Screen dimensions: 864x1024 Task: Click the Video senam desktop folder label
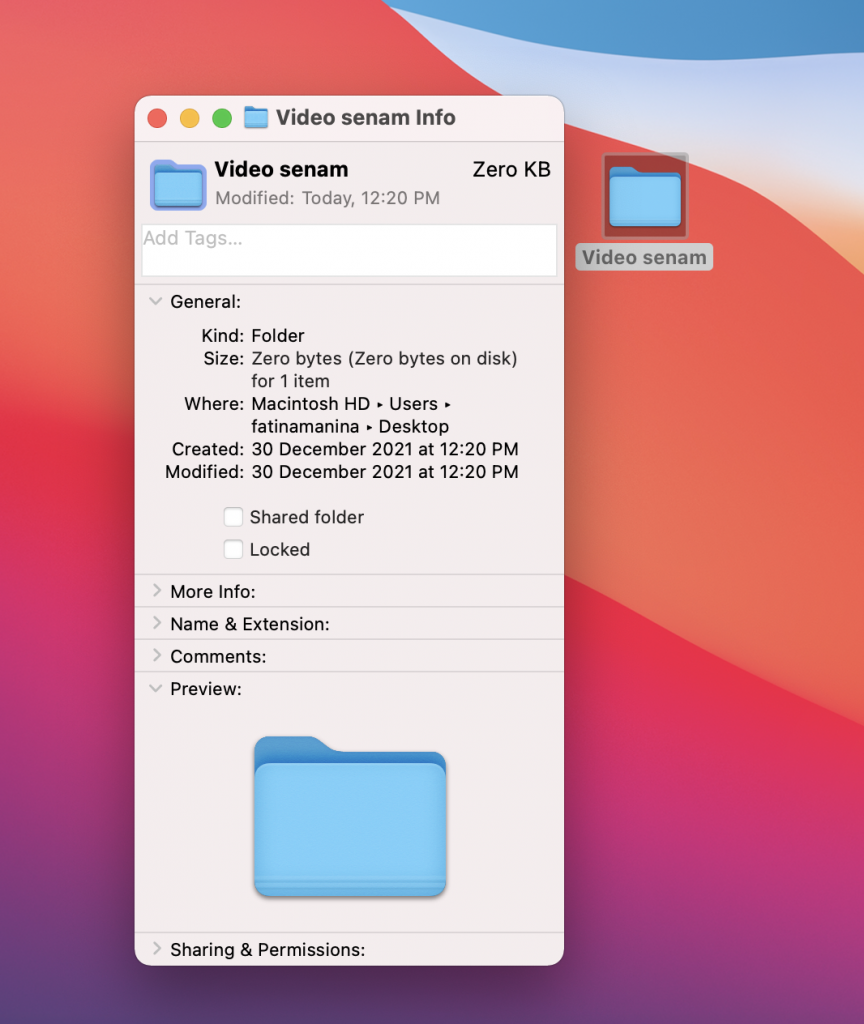[644, 257]
